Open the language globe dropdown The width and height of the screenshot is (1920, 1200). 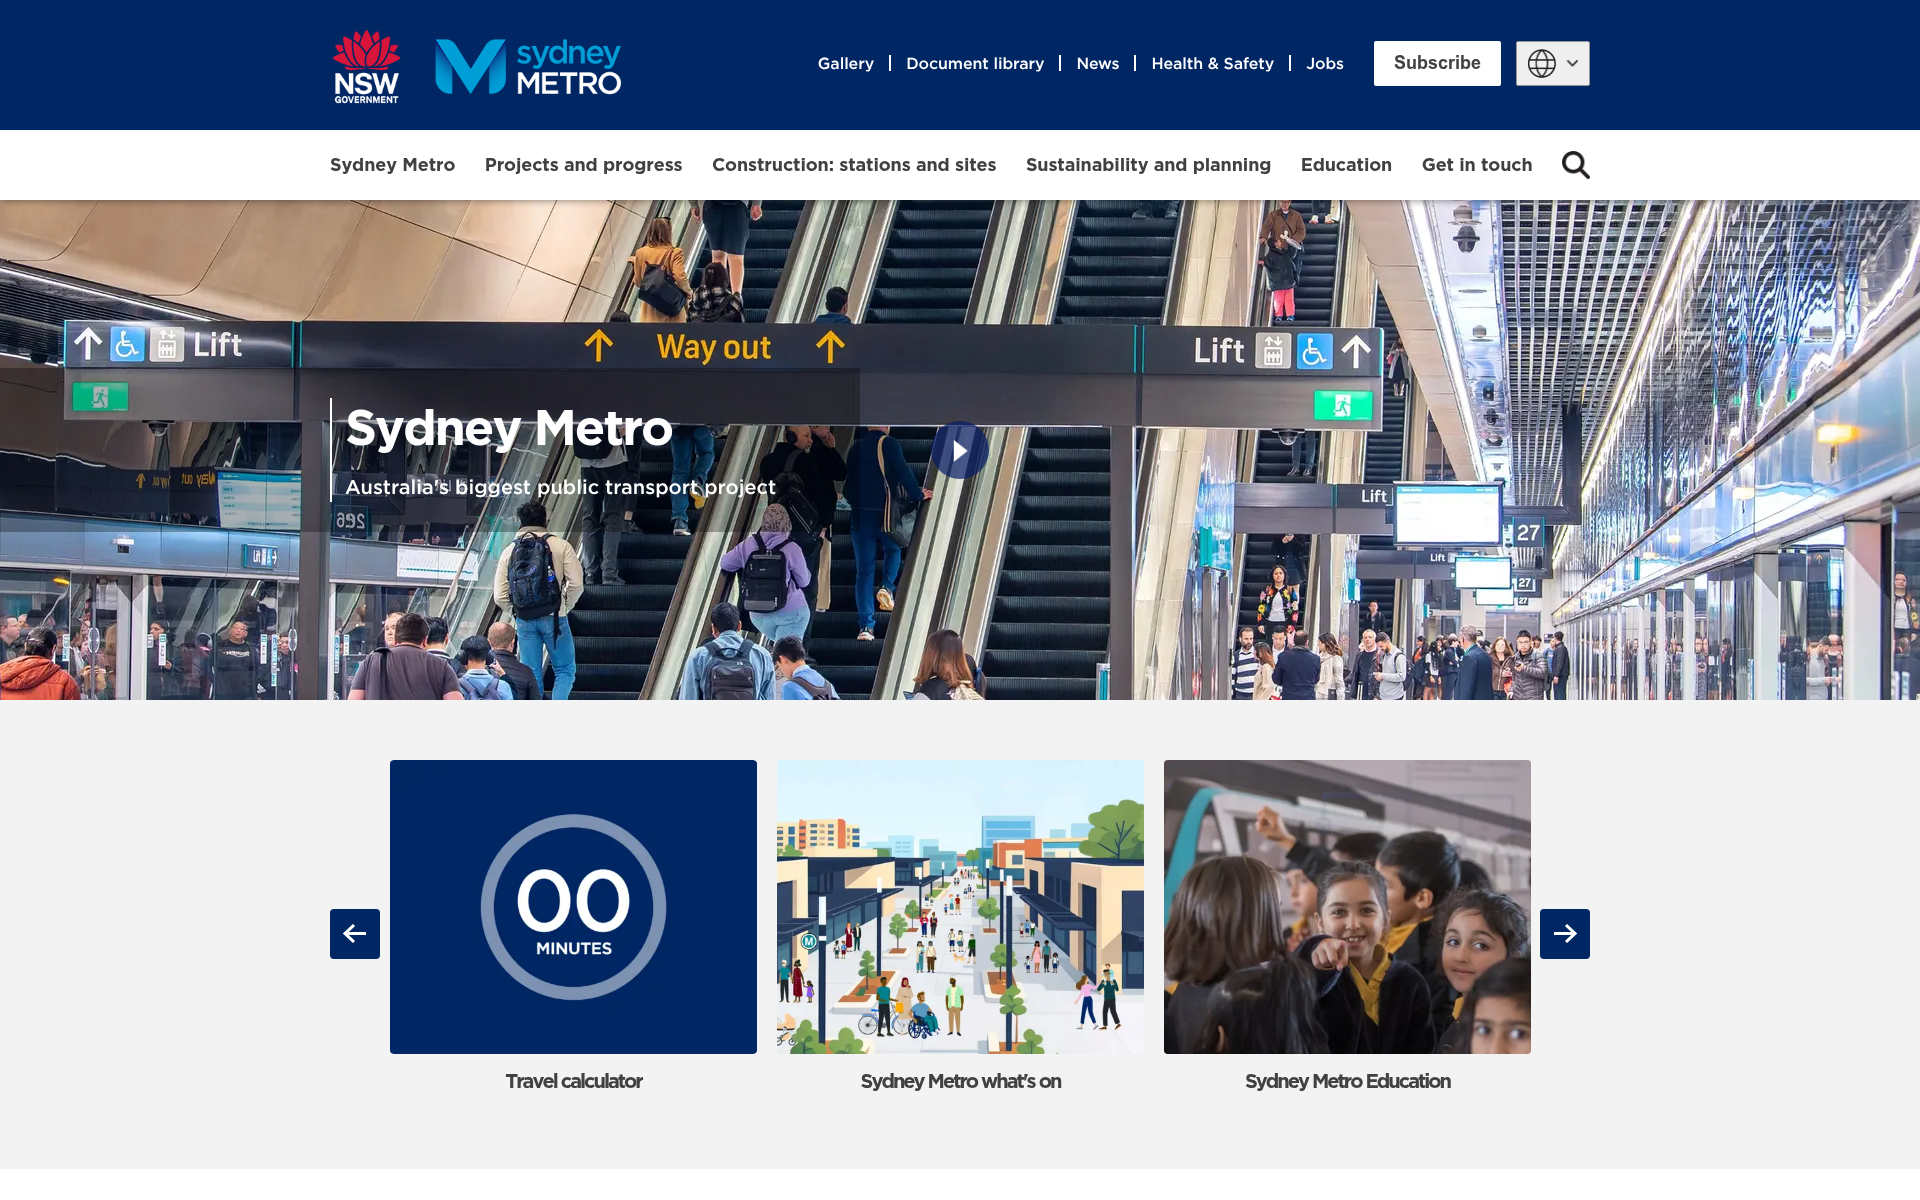tap(1552, 63)
